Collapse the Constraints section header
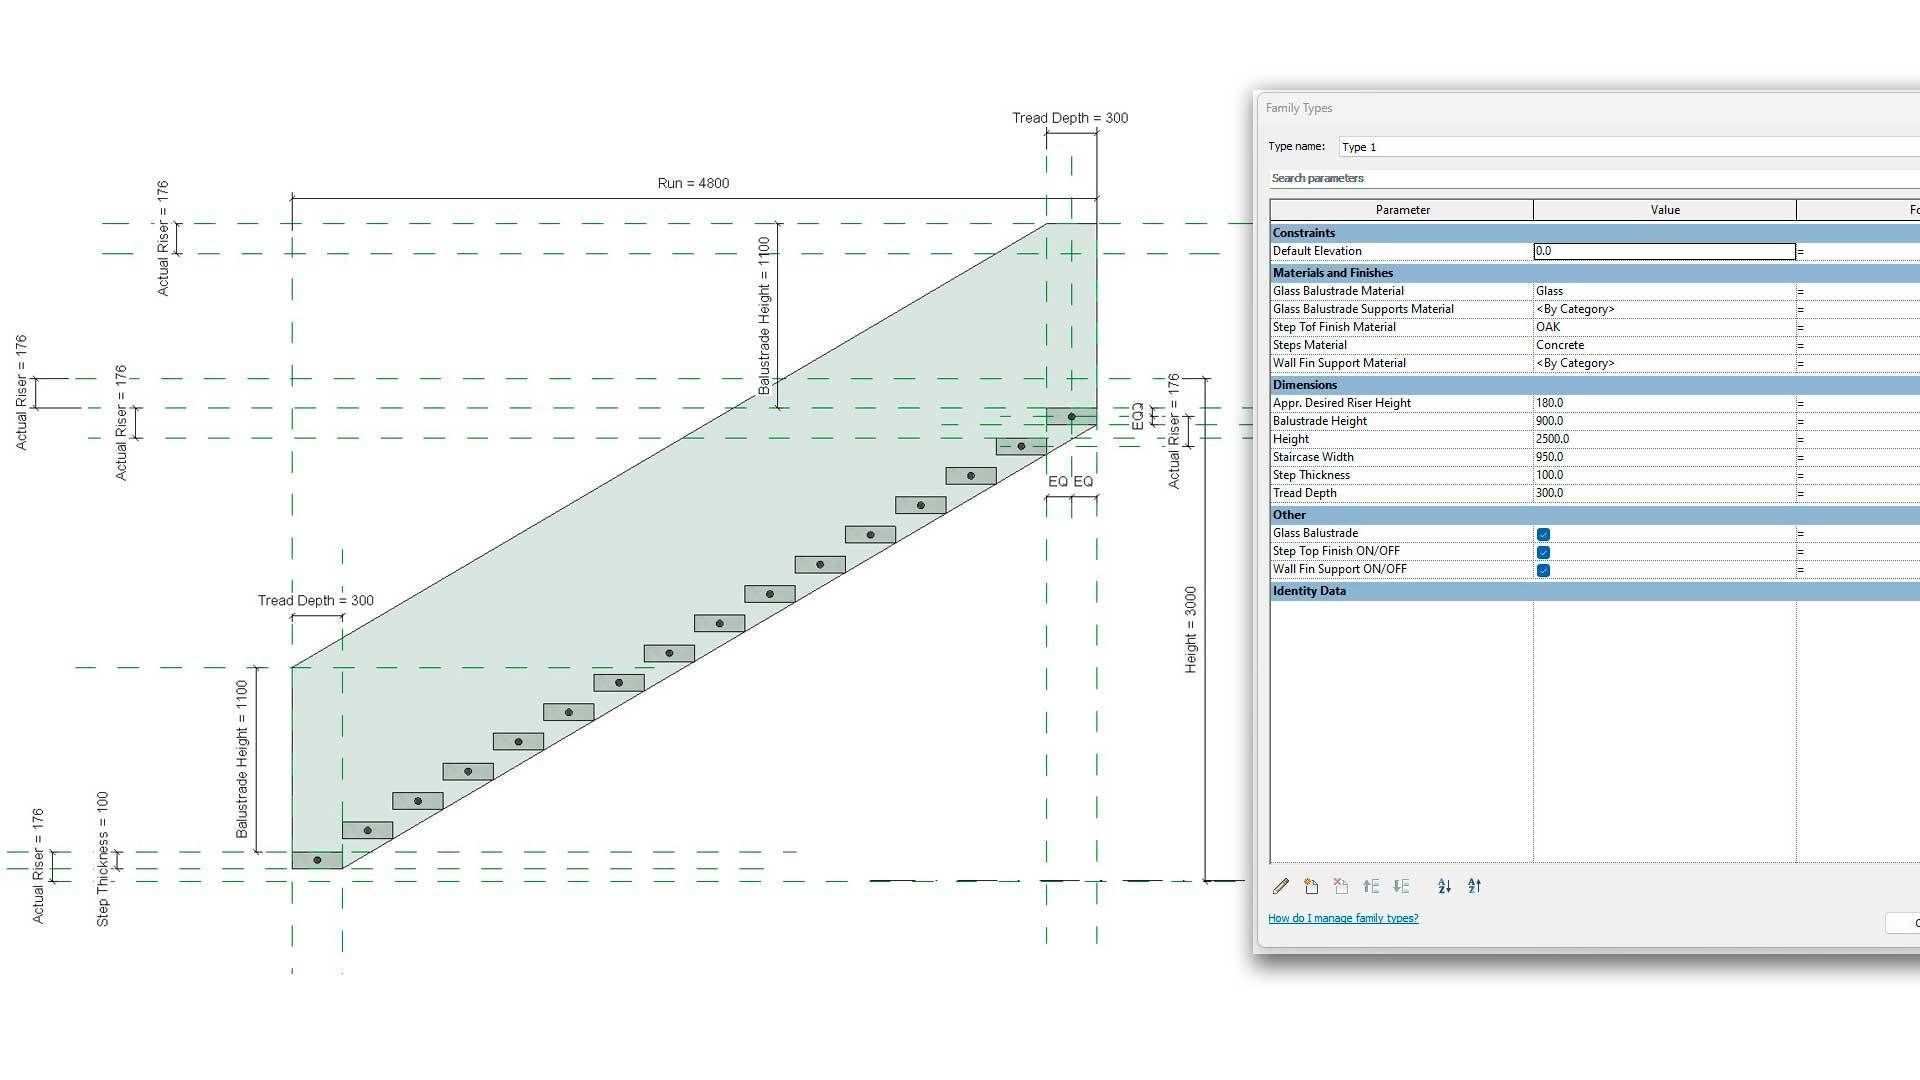Image resolution: width=1920 pixels, height=1080 pixels. point(1400,232)
